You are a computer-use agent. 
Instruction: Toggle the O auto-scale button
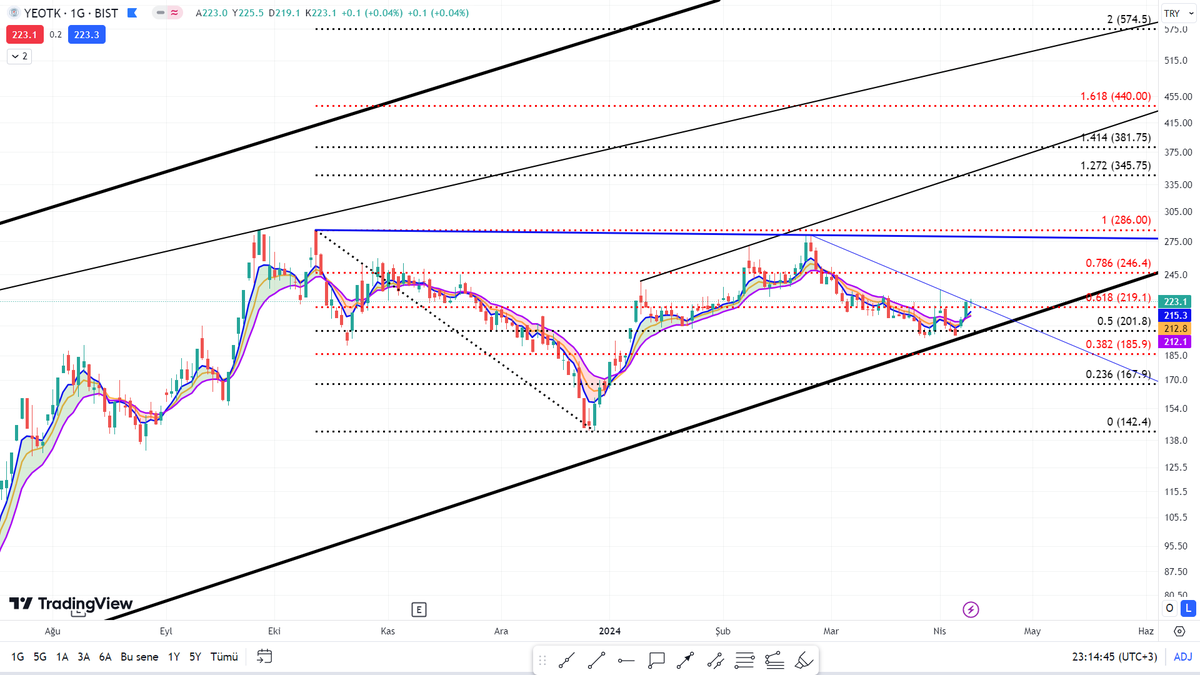click(x=1169, y=608)
